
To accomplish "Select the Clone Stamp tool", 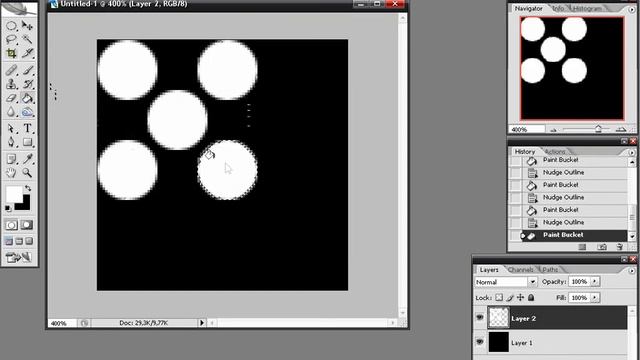I will pos(11,84).
